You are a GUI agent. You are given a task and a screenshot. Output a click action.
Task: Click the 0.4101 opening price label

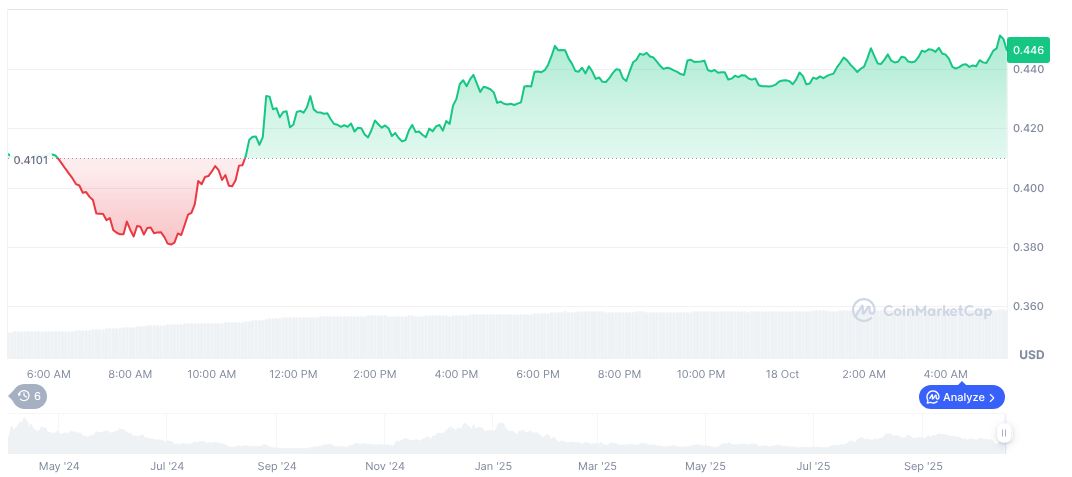30,160
